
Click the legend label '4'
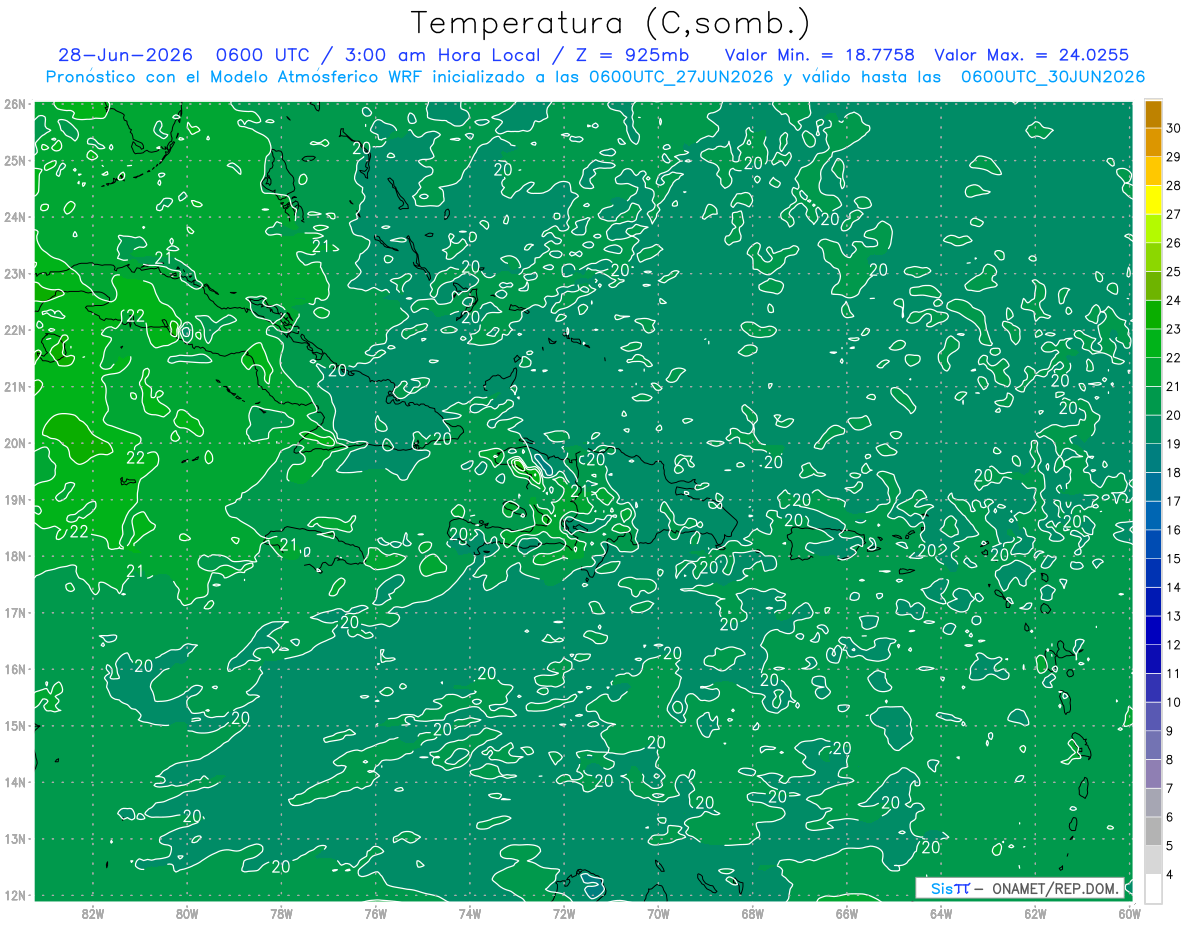tap(1170, 875)
